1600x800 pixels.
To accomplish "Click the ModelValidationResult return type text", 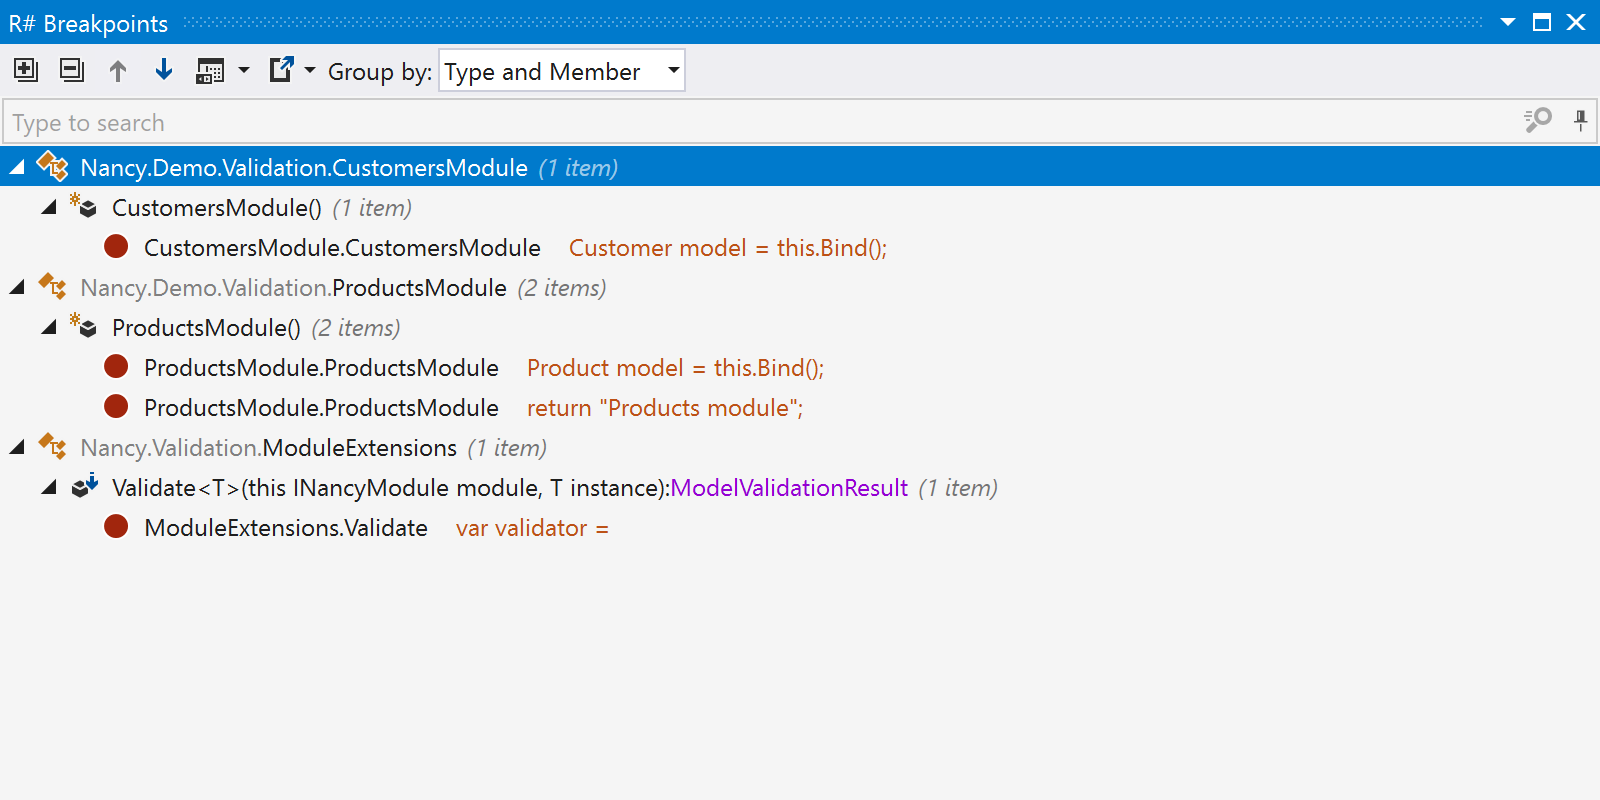I will (789, 488).
